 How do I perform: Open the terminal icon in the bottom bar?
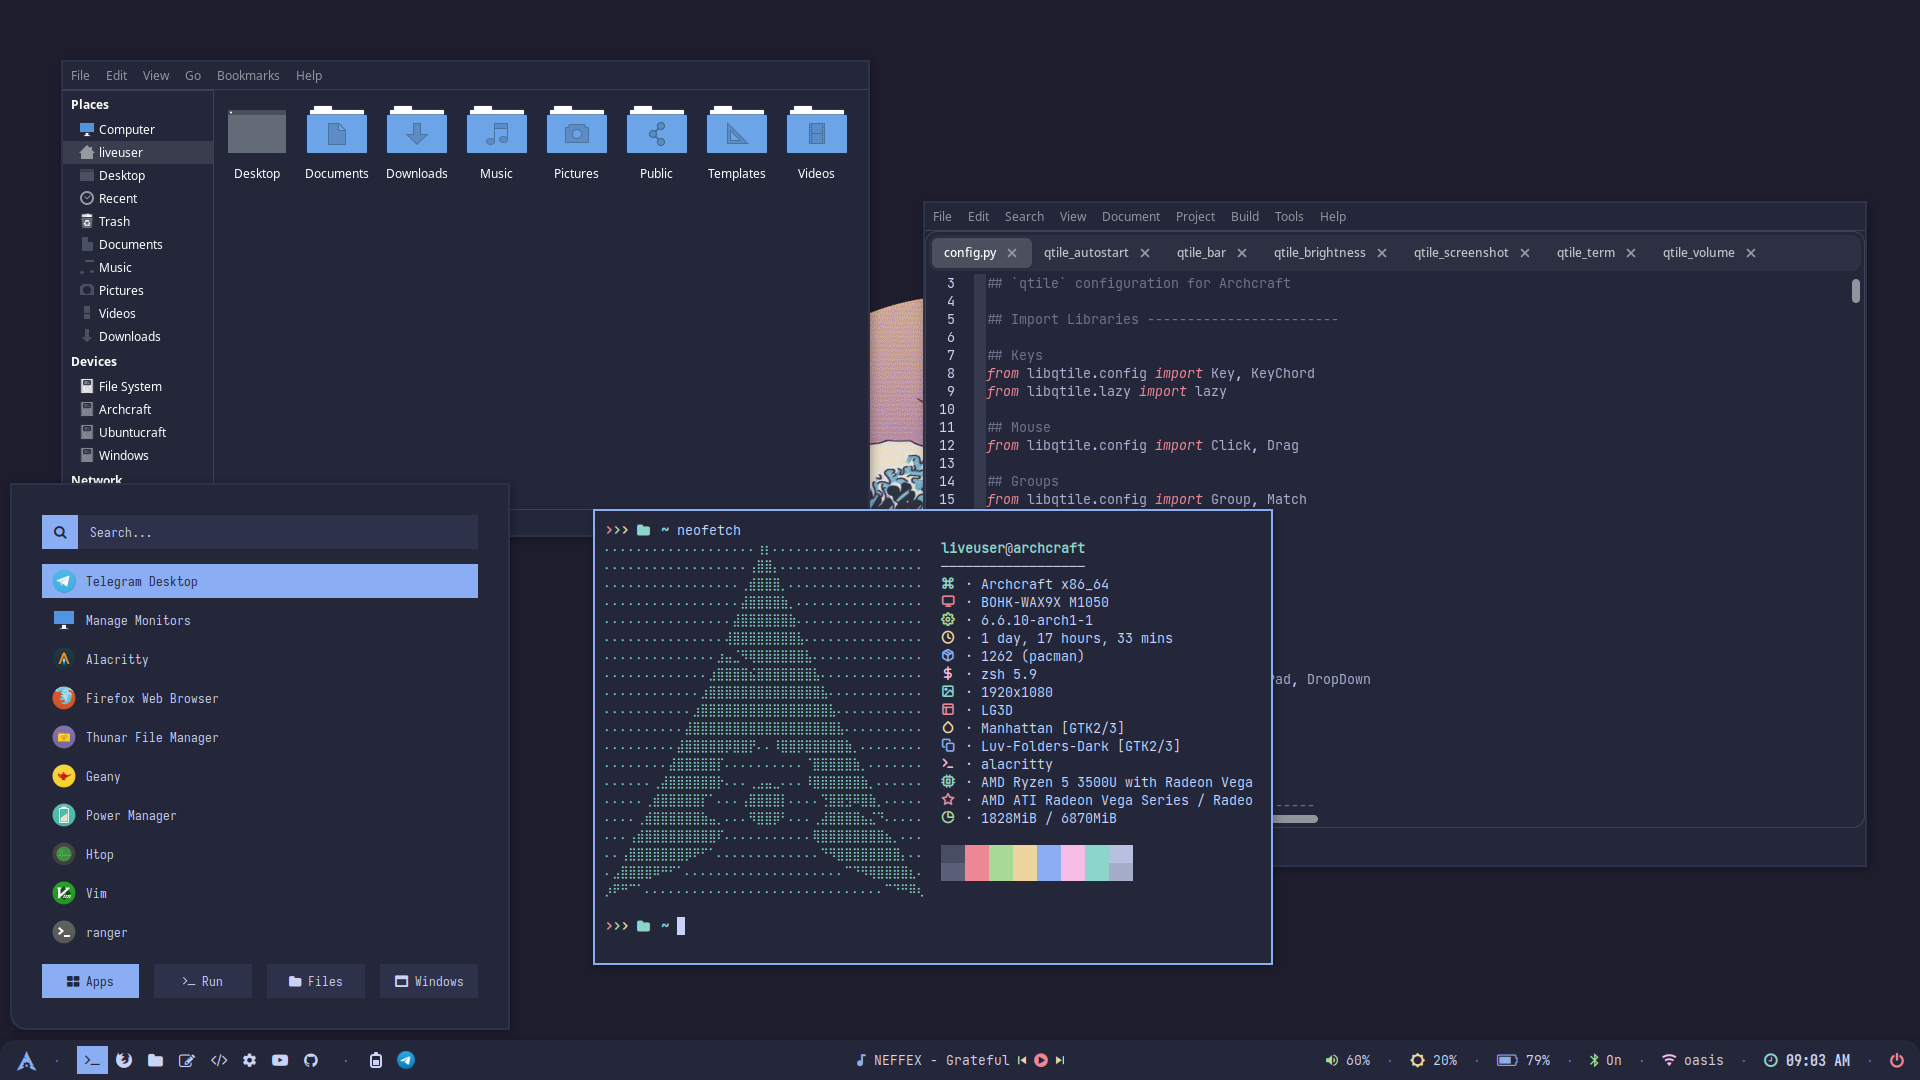pyautogui.click(x=92, y=1060)
